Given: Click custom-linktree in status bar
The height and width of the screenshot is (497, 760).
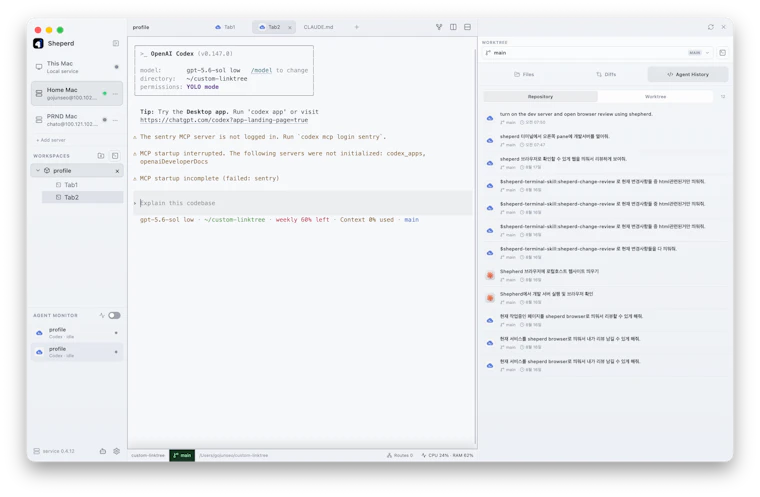Looking at the screenshot, I should click(148, 456).
